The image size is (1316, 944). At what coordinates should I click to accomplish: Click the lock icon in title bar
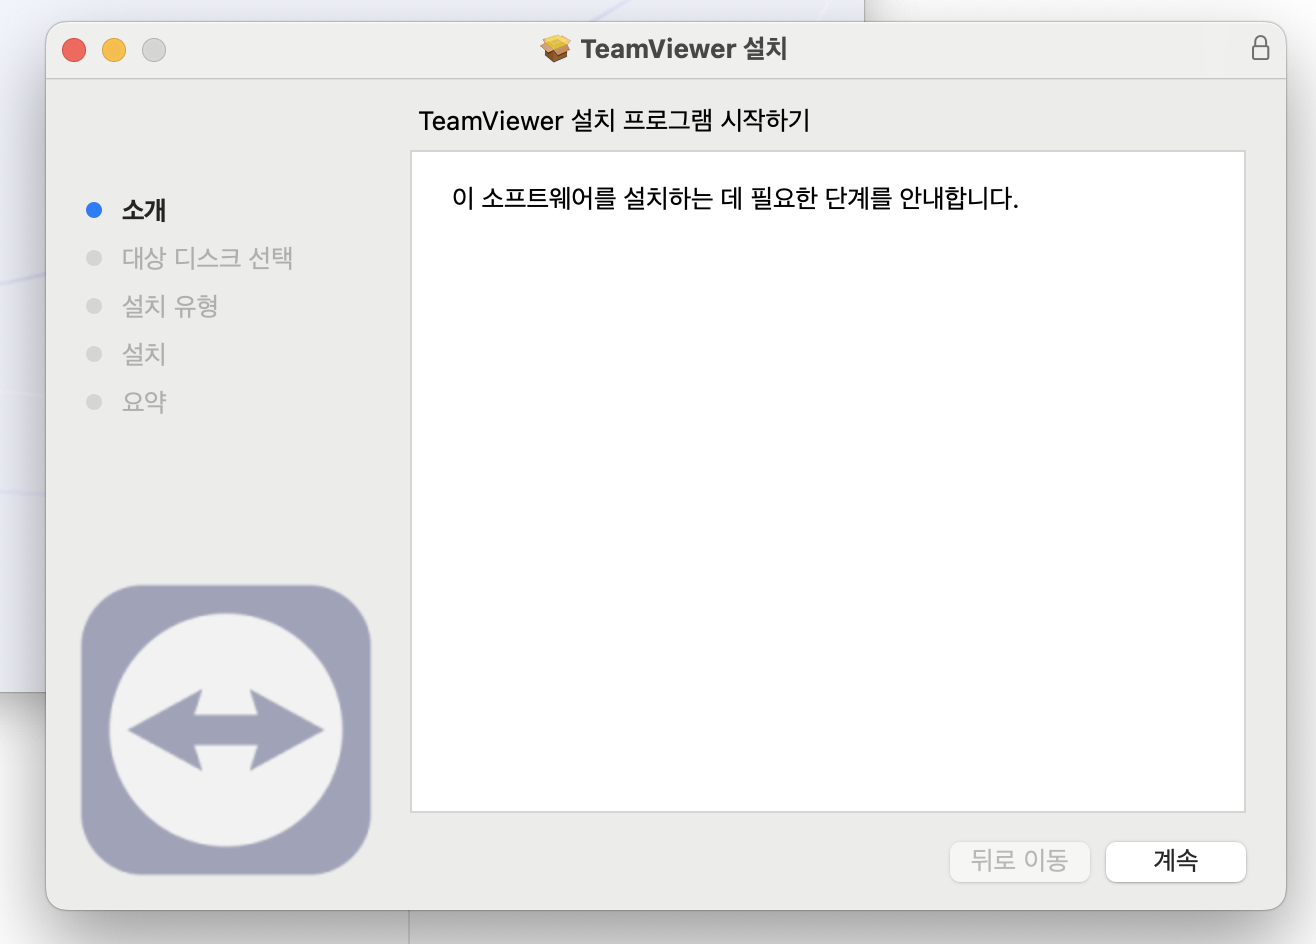coord(1260,48)
